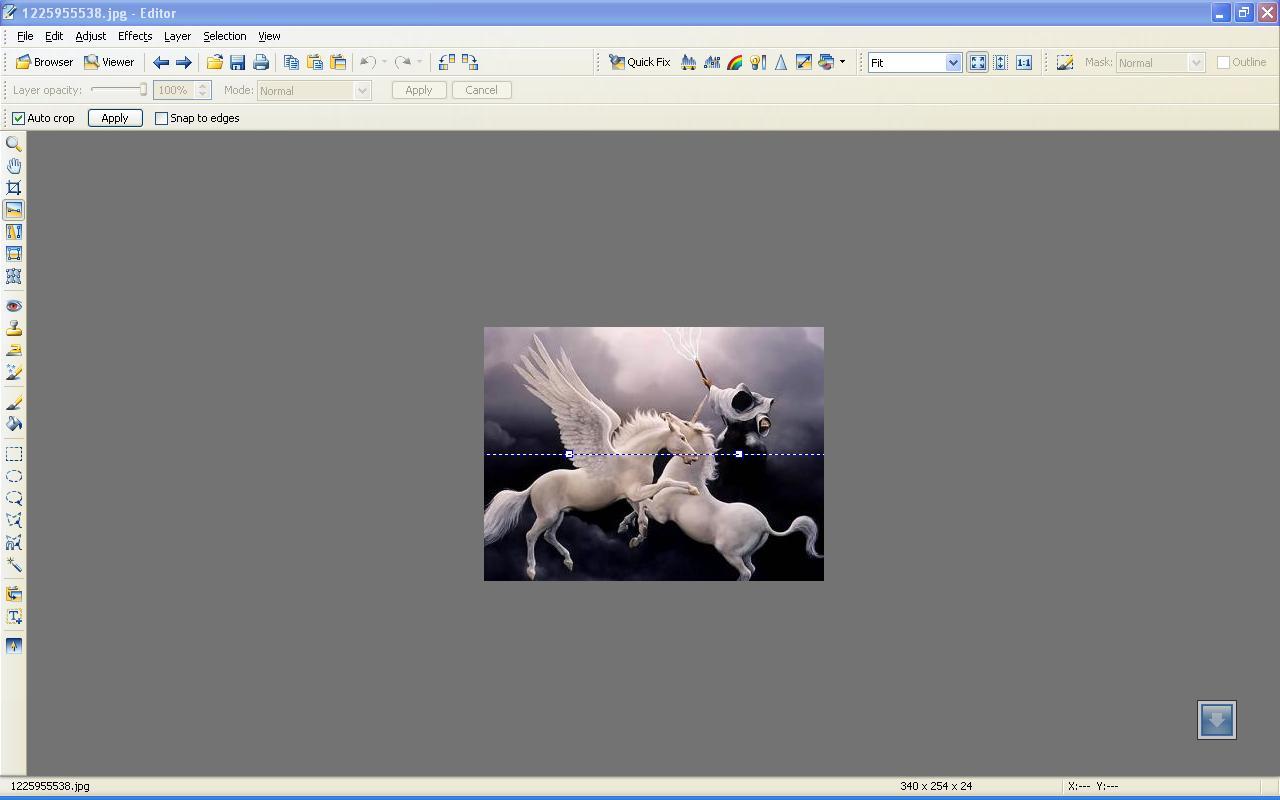
Task: Pick the Lasso selection tool
Action: (x=14, y=499)
